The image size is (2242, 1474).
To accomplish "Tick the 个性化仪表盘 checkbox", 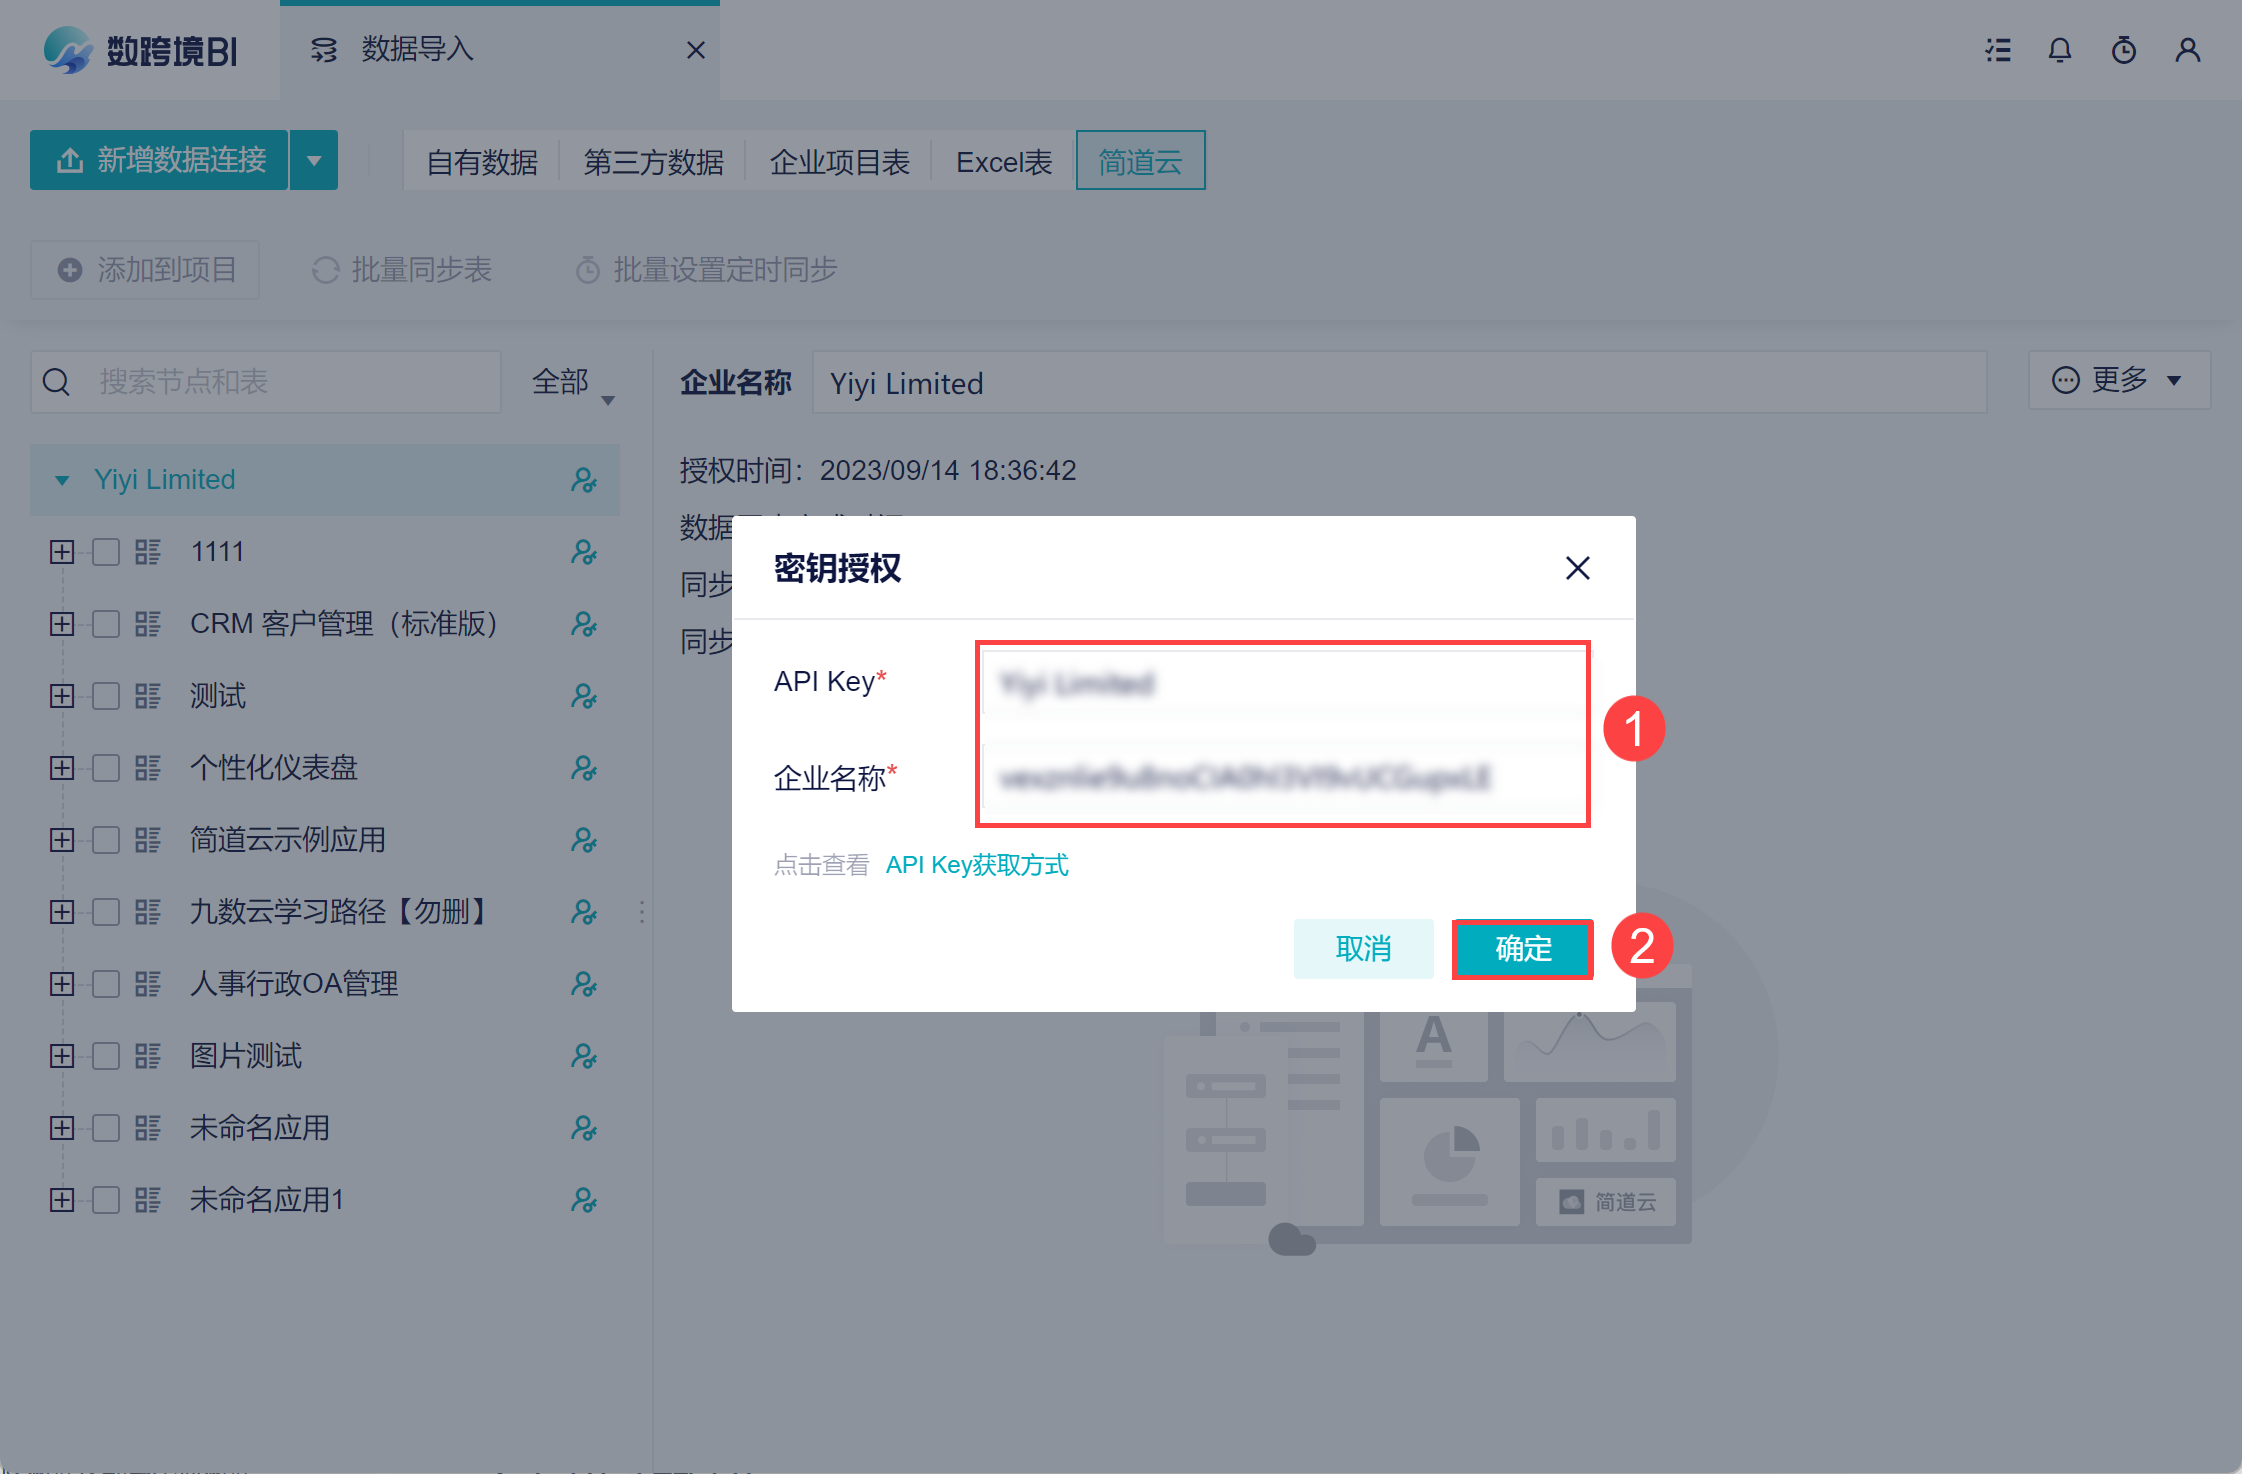I will (106, 768).
